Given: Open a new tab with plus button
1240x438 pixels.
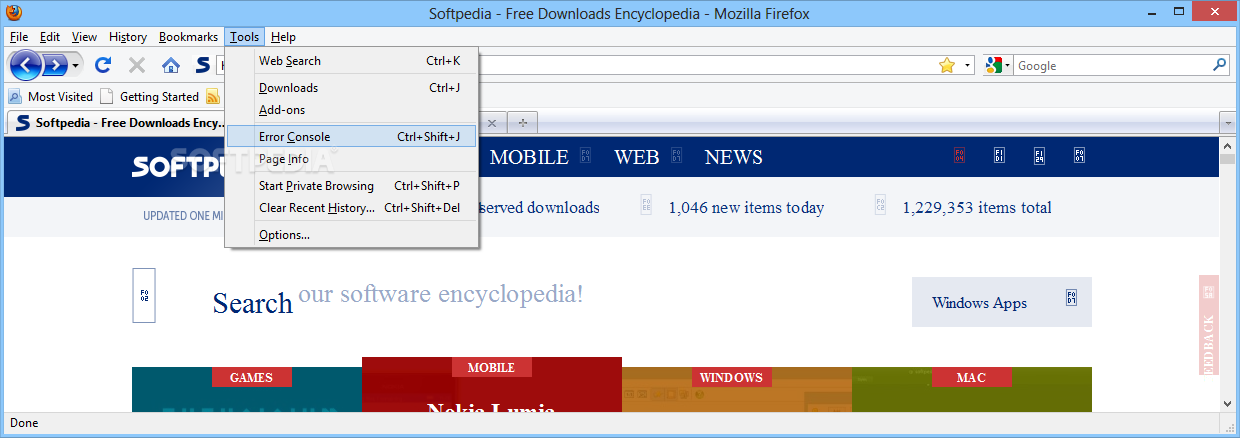Looking at the screenshot, I should [x=522, y=122].
